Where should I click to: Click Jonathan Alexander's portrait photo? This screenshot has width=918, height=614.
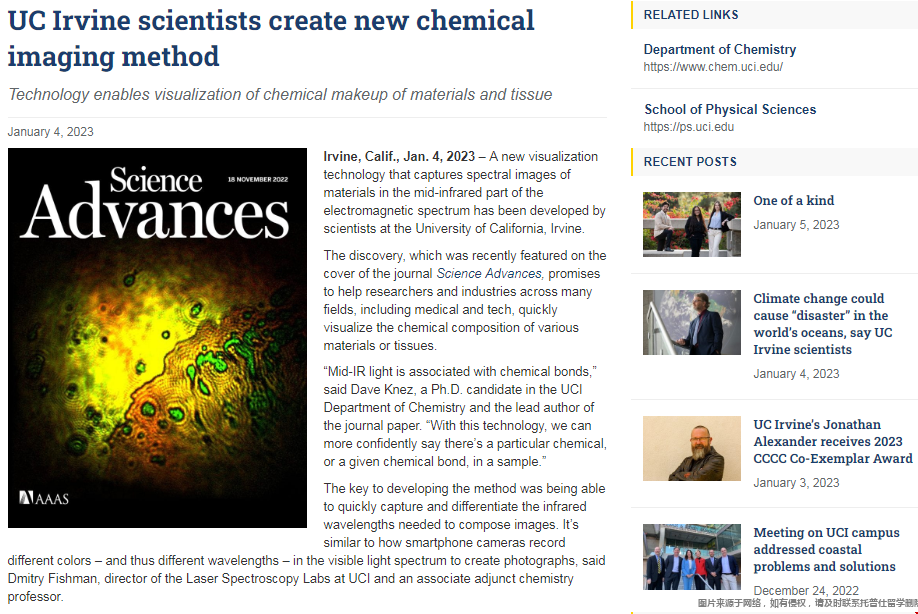pos(691,448)
